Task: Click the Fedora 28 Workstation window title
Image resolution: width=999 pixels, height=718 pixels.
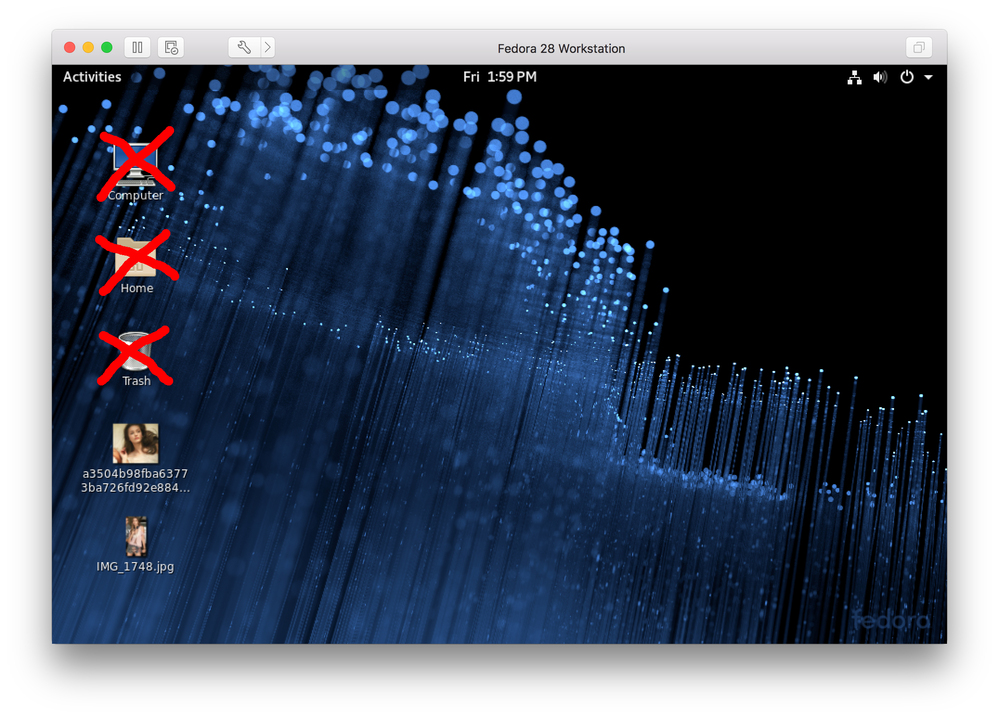Action: click(561, 48)
